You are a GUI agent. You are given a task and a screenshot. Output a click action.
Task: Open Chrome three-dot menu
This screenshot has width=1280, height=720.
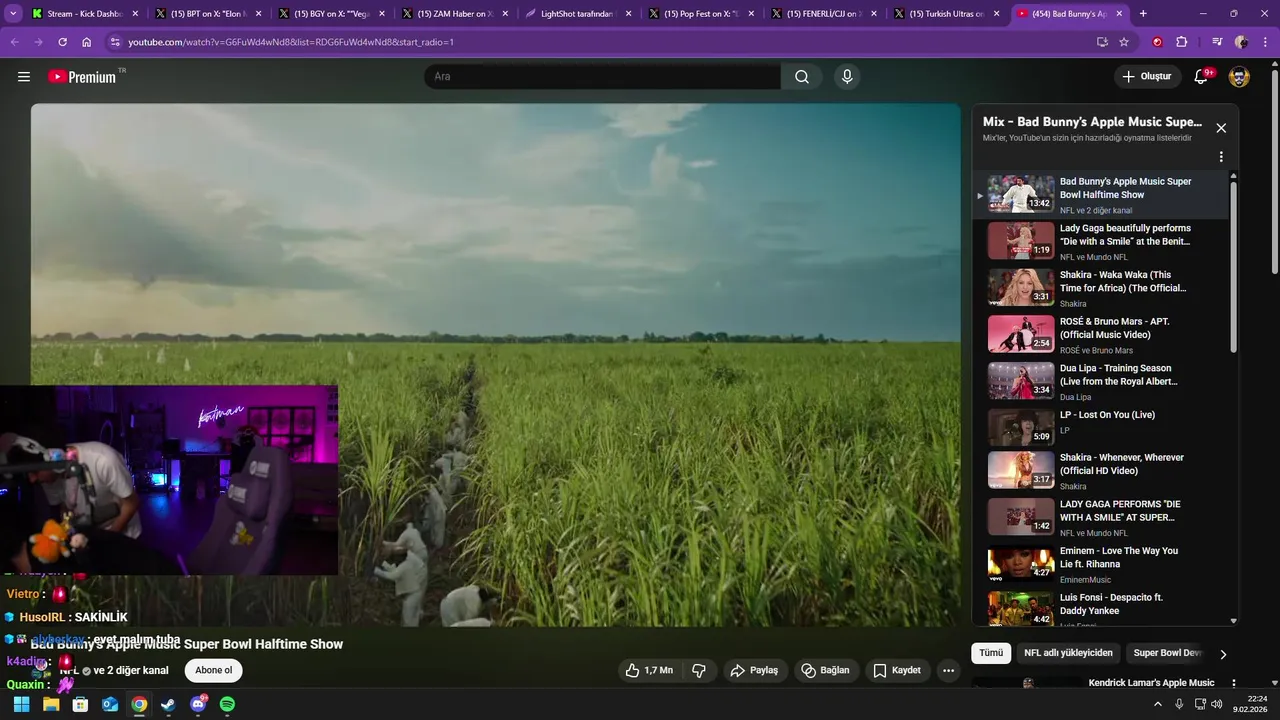1266,42
